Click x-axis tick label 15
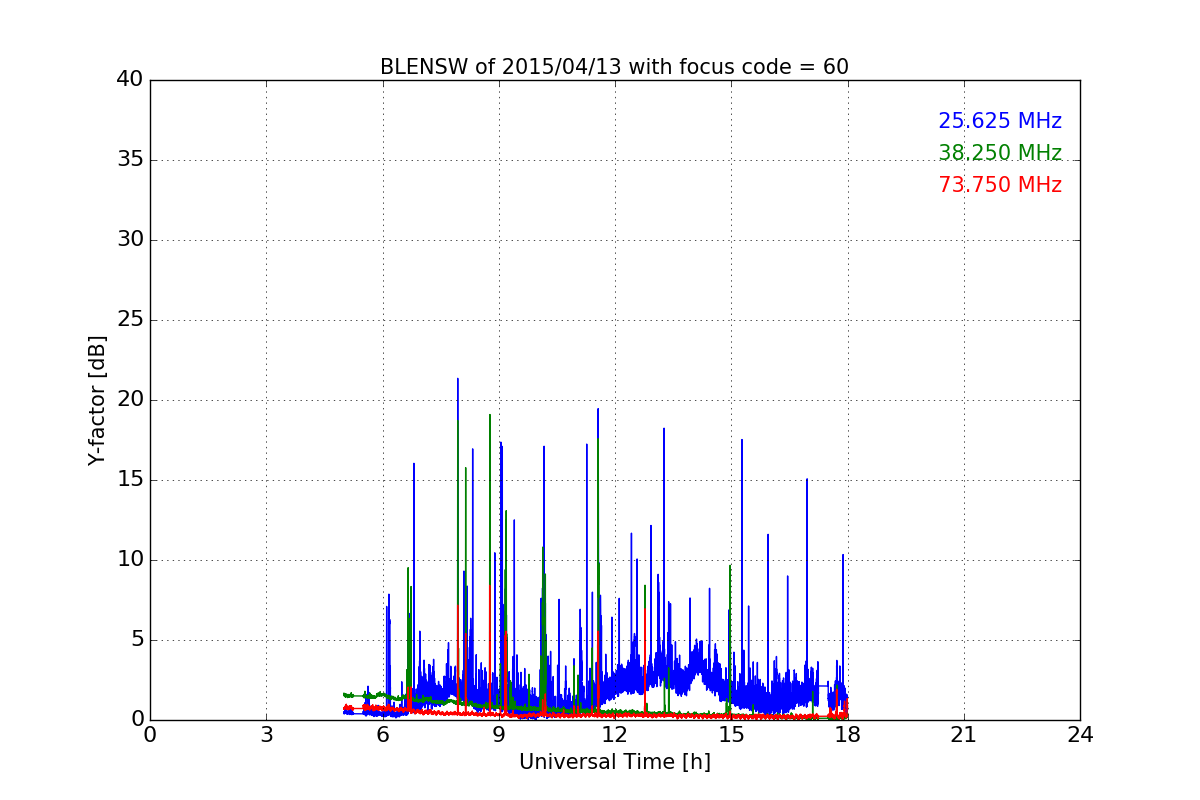 [731, 735]
